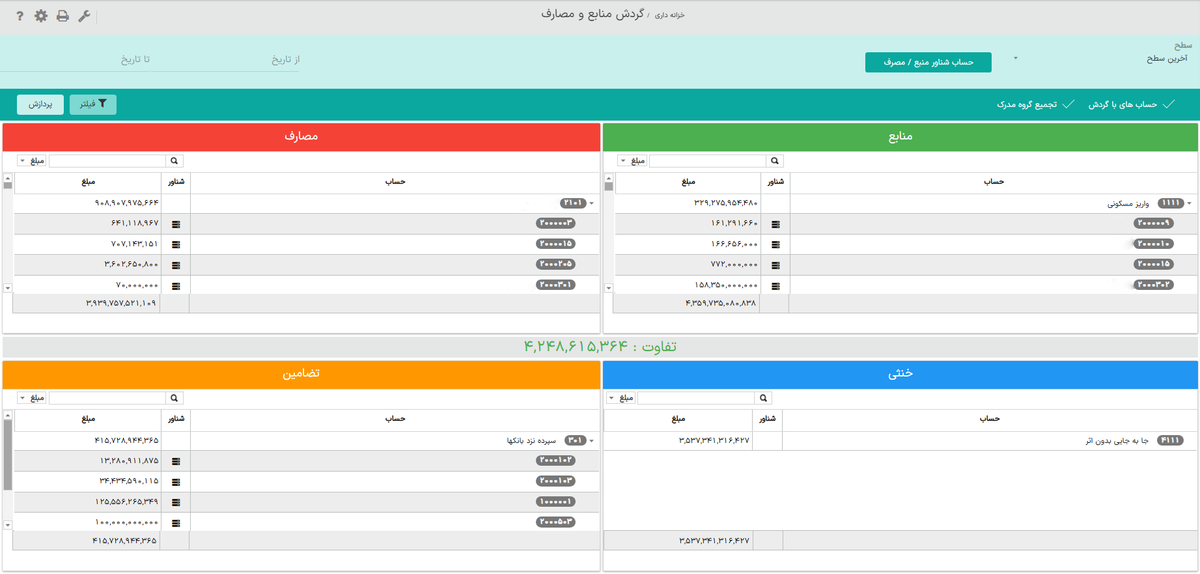This screenshot has width=1200, height=574.
Task: Open the سطح level dropdown
Action: pos(1100,58)
